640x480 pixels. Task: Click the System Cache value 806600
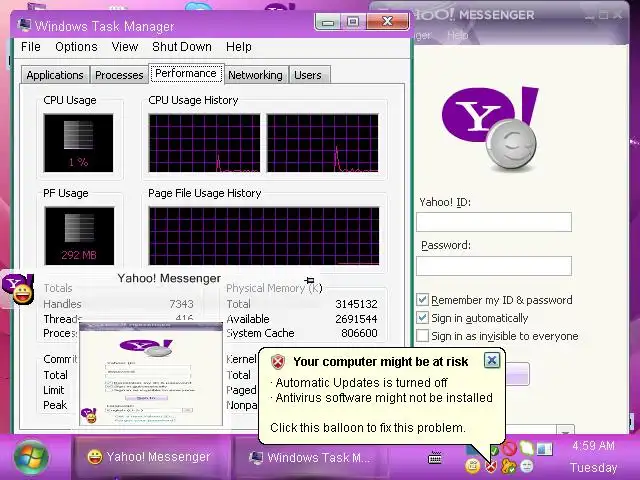click(x=359, y=333)
